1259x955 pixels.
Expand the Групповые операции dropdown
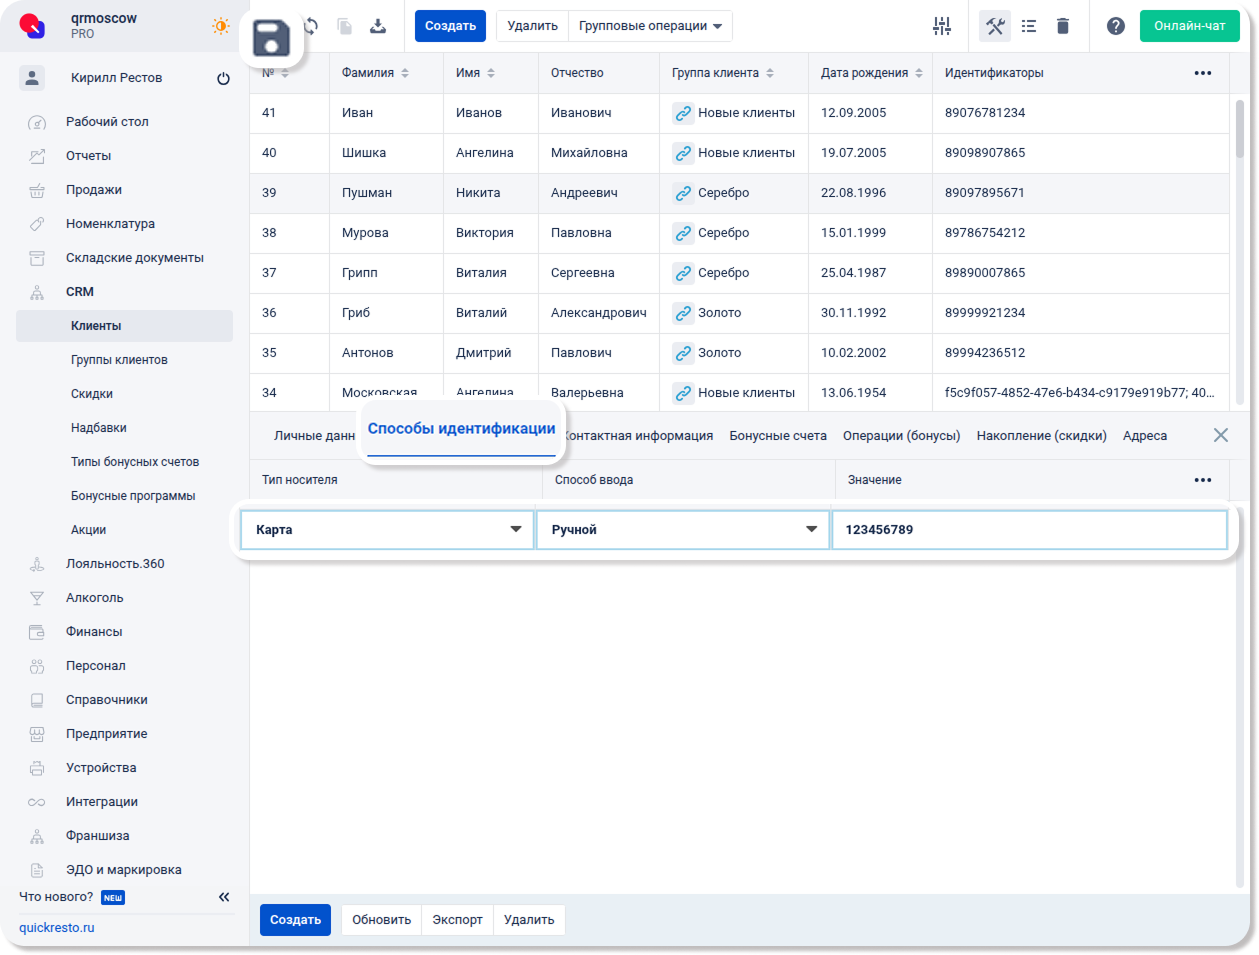650,26
